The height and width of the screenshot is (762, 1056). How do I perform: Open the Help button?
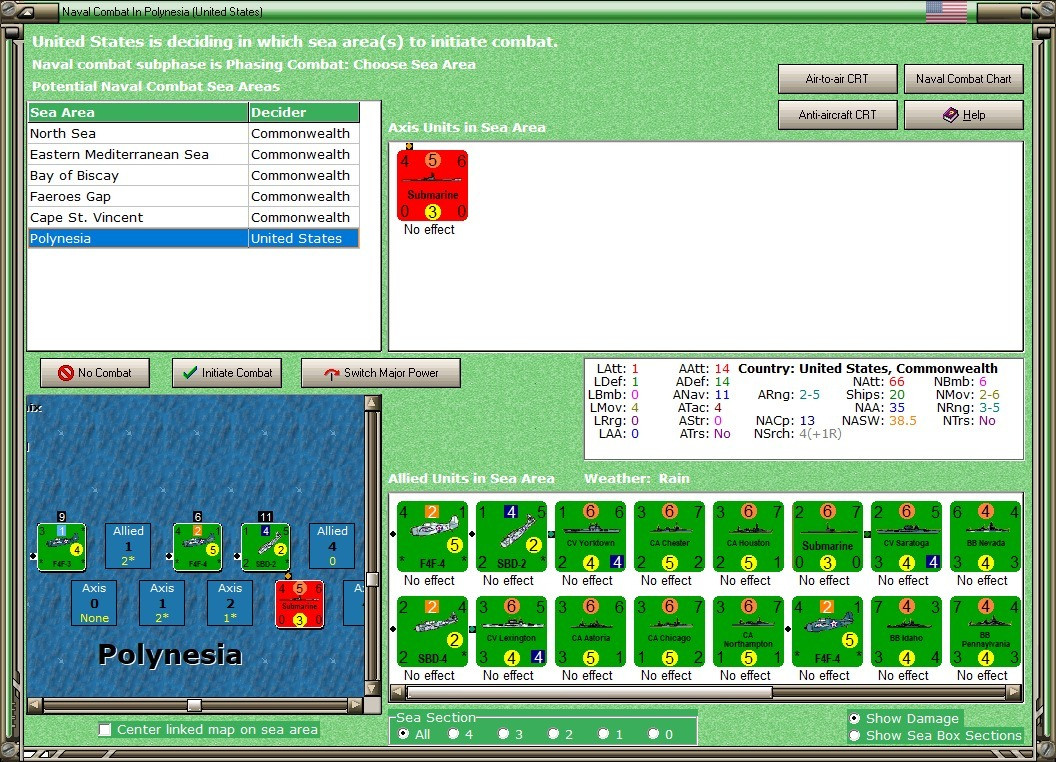(x=964, y=115)
